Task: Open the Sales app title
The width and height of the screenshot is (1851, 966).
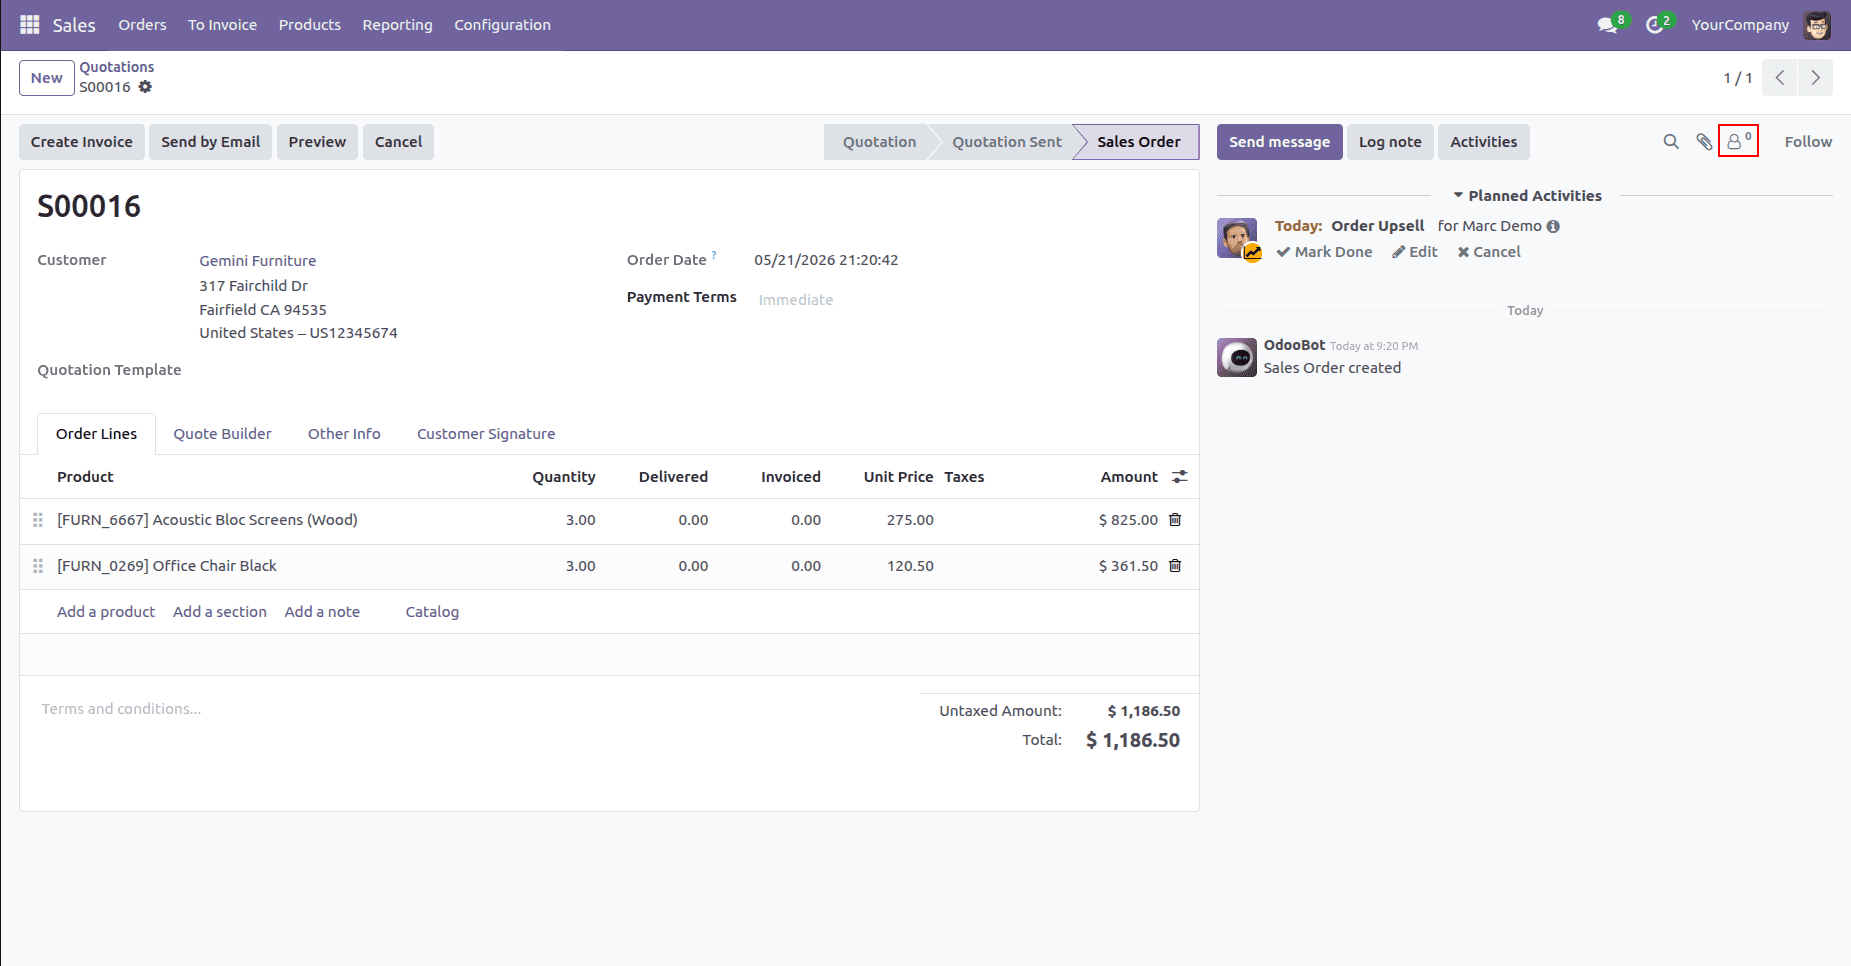Action: (x=74, y=25)
